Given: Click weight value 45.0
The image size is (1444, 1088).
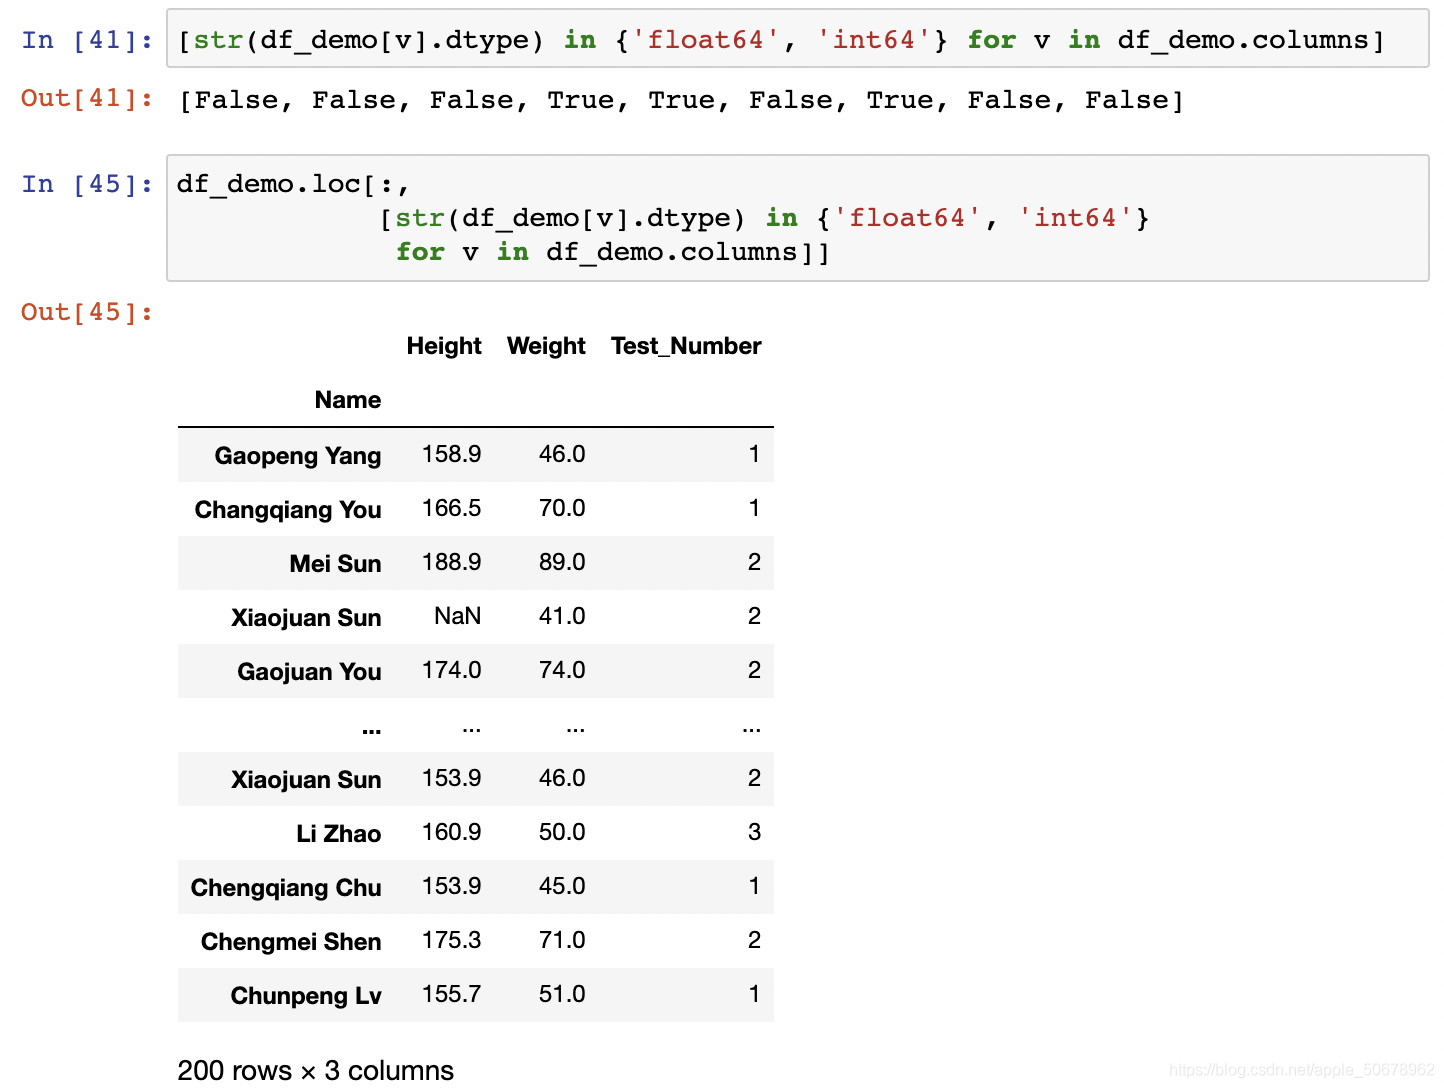Looking at the screenshot, I should tap(562, 886).
